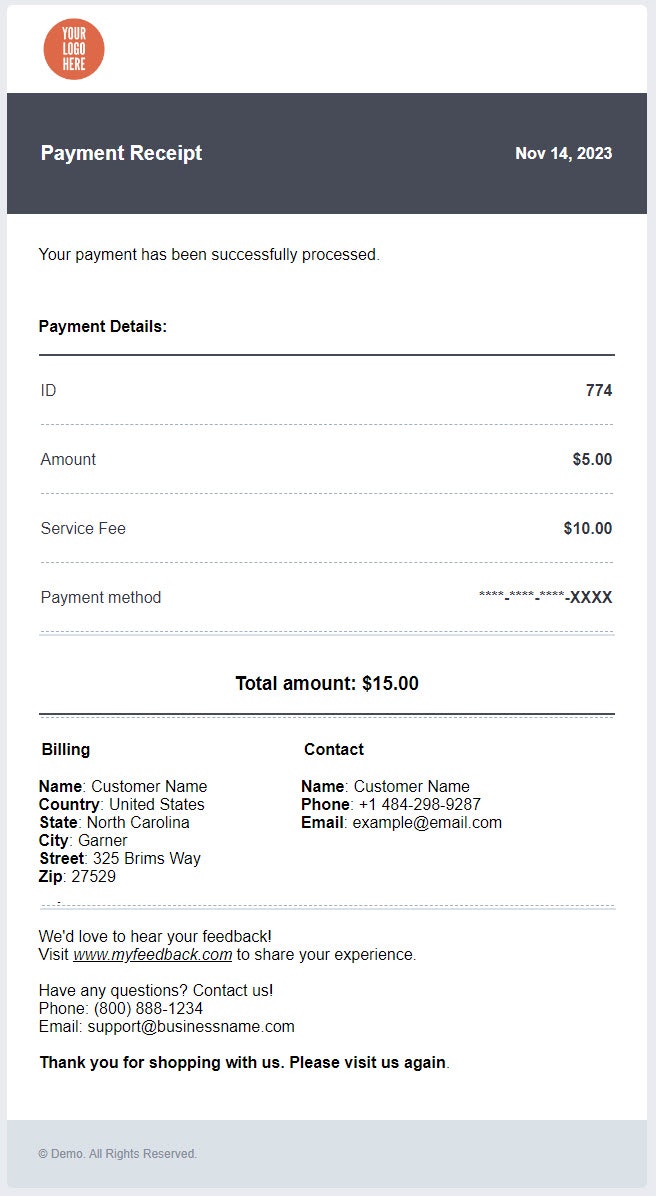
Task: Open the www.myfeedback.com link
Action: point(152,955)
